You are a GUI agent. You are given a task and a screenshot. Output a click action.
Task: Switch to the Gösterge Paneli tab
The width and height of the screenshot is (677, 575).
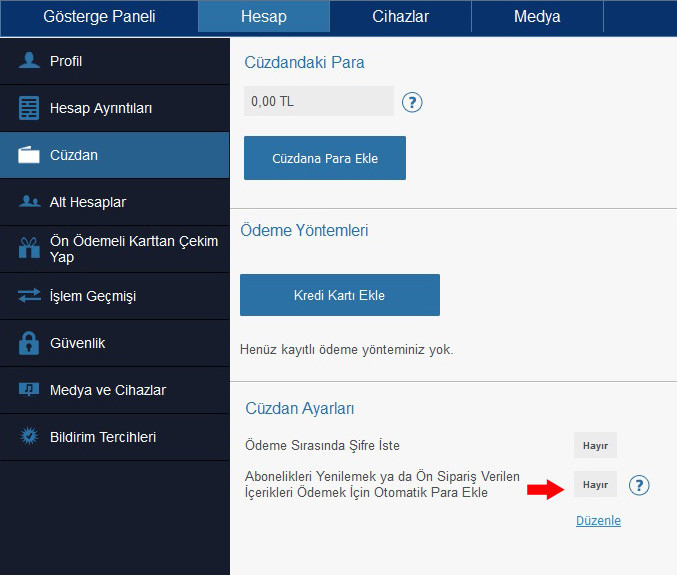[99, 16]
